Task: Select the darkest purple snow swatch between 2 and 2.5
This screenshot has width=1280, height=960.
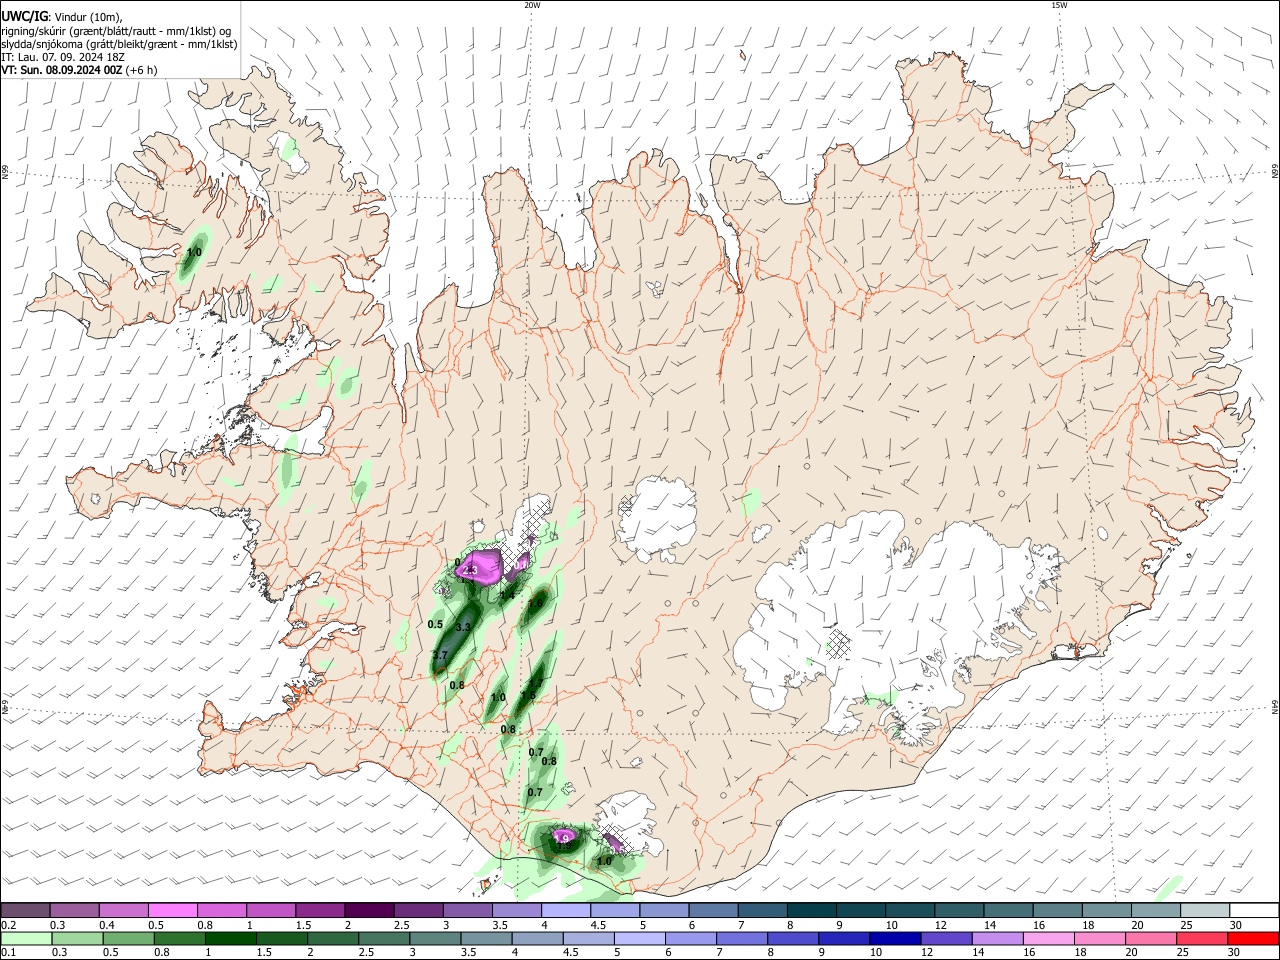Action: tap(368, 910)
